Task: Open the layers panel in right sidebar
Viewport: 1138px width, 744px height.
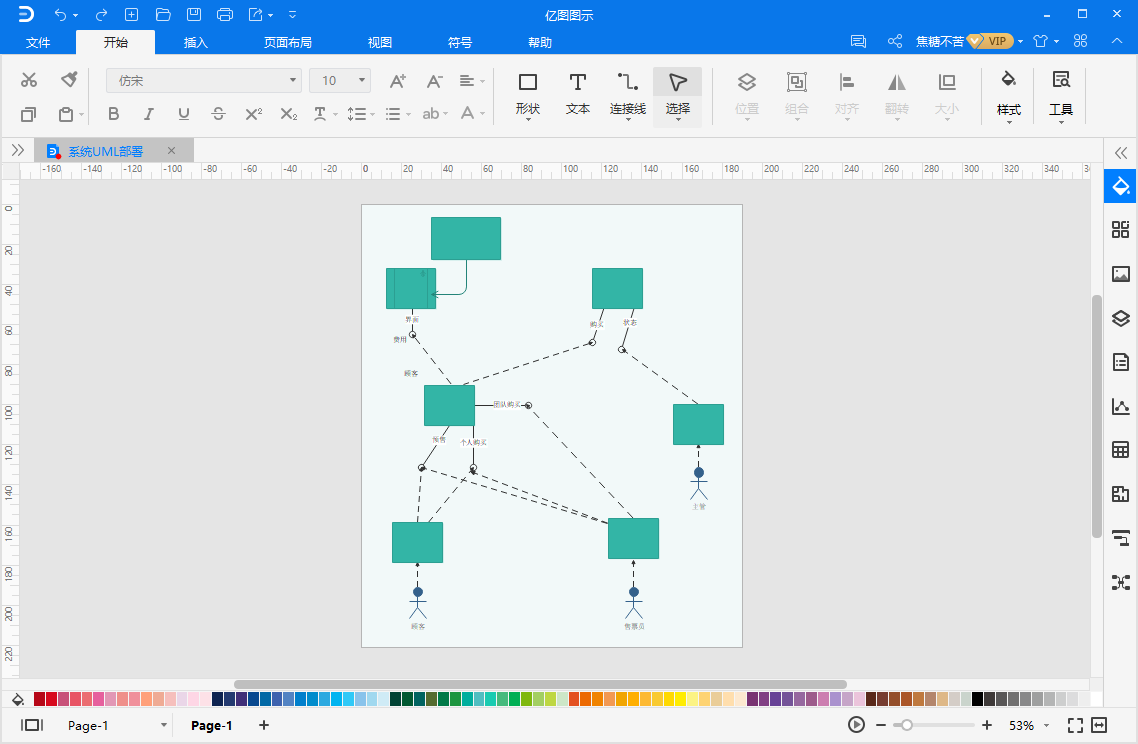Action: click(x=1121, y=318)
